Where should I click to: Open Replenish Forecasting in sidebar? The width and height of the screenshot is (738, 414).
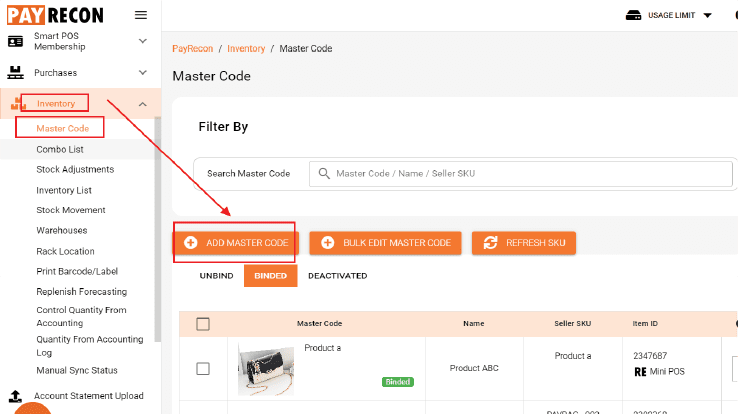82,292
